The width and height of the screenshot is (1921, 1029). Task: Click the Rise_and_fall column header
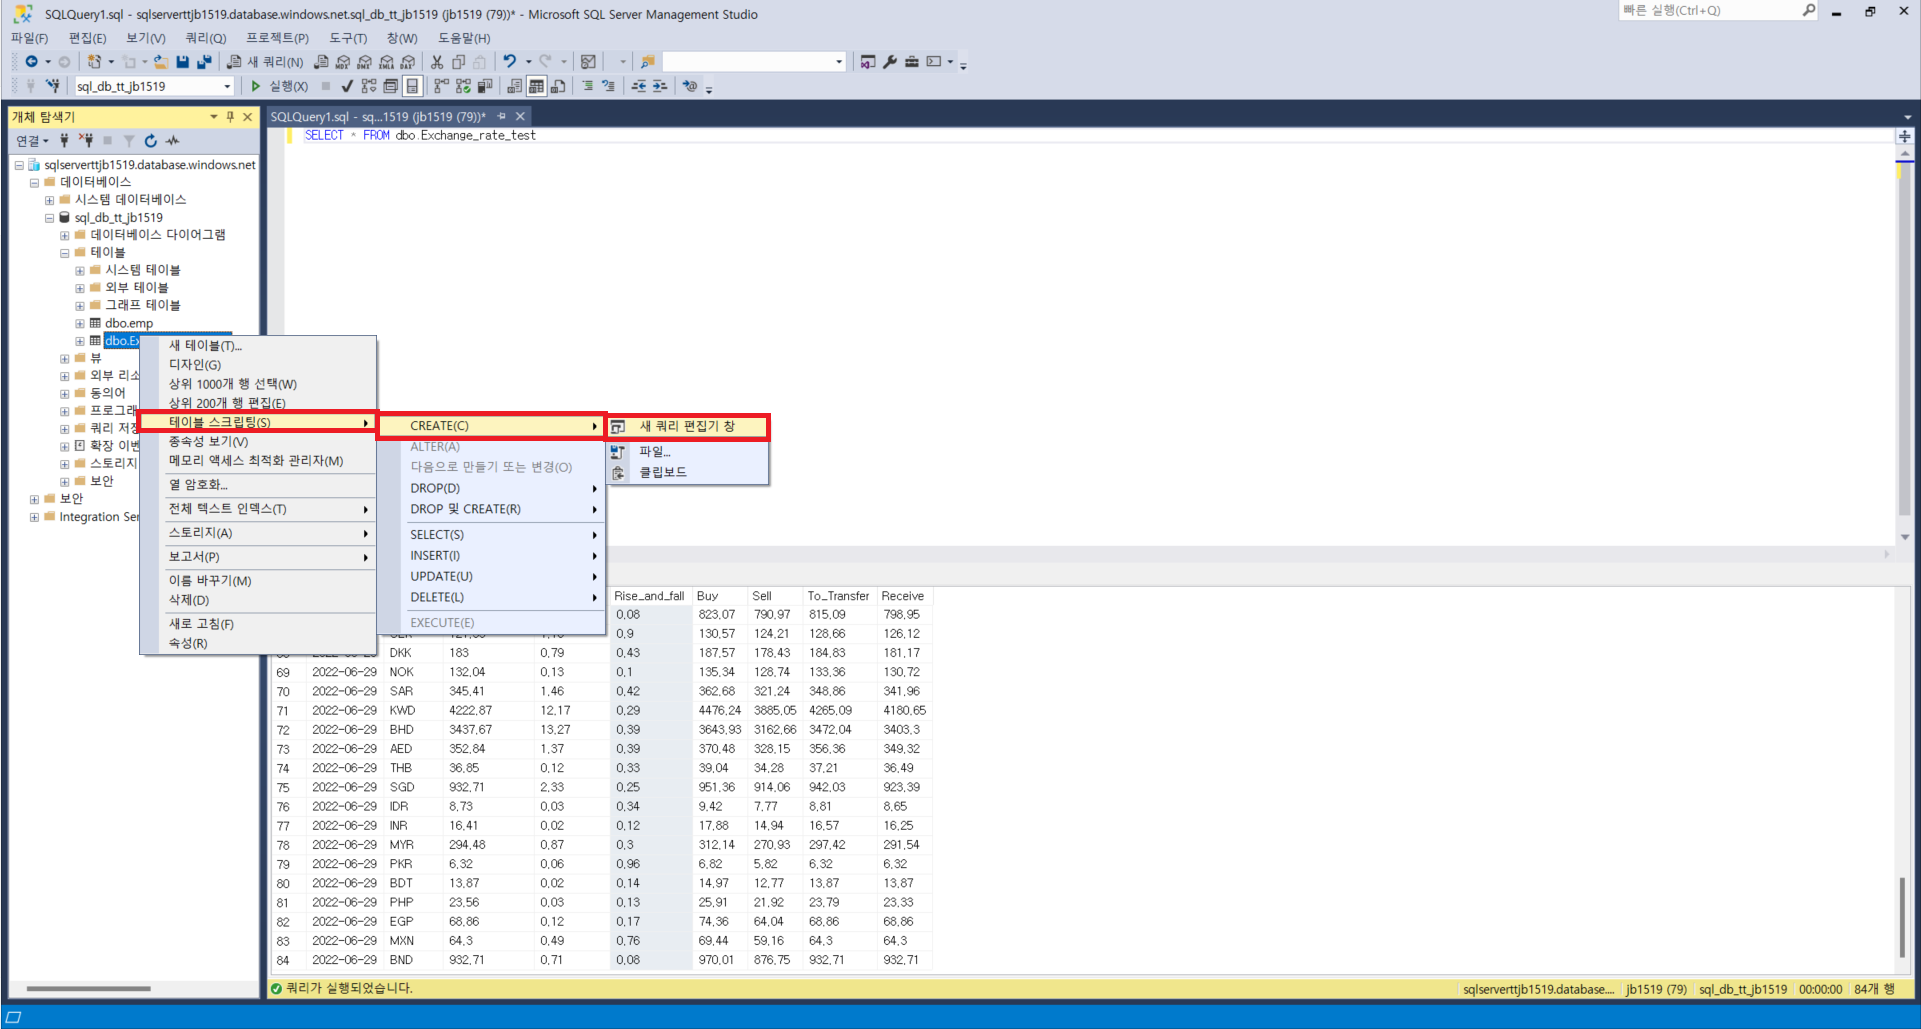click(649, 596)
